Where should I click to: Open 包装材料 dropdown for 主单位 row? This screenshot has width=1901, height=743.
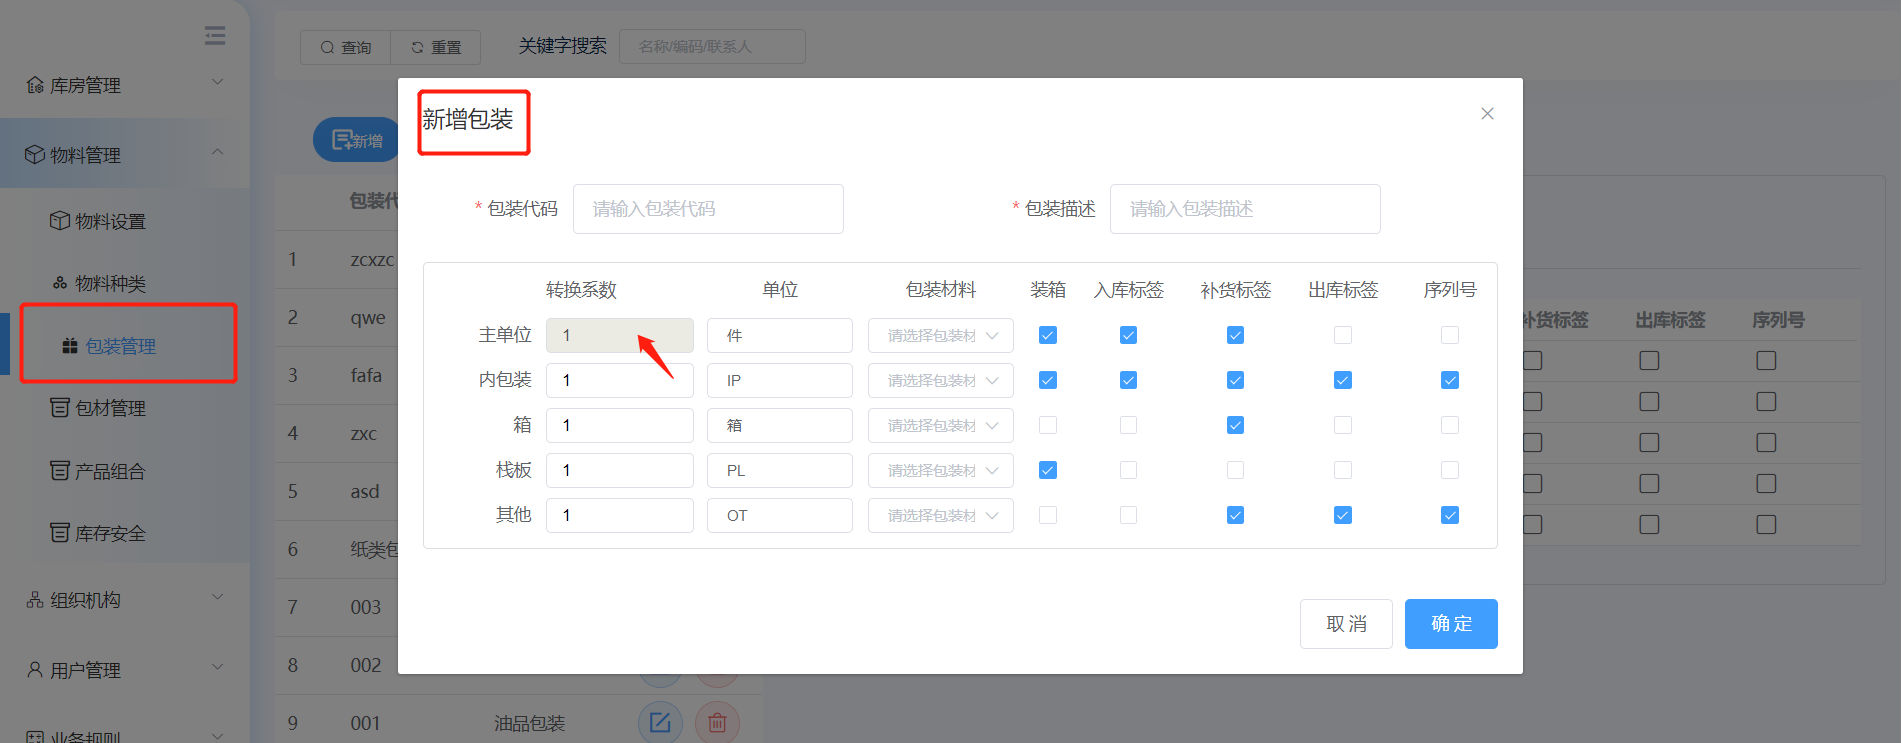click(x=940, y=335)
